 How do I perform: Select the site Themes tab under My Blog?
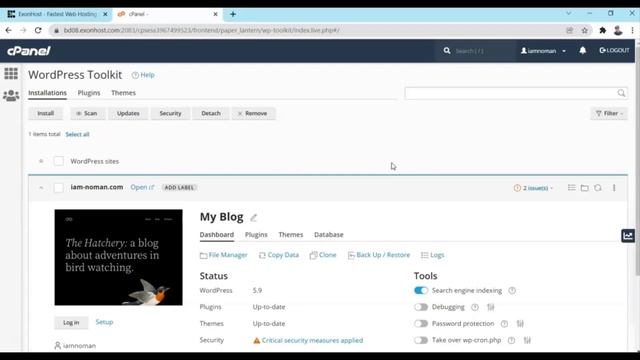pos(291,235)
